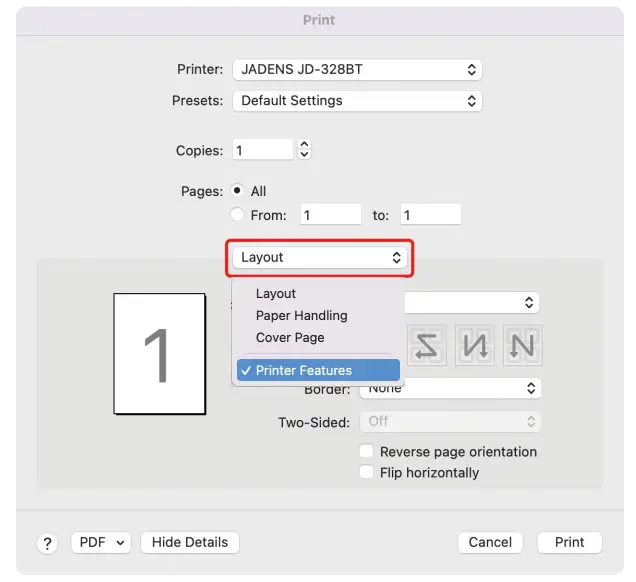Image resolution: width=636 pixels, height=582 pixels.
Task: Click the Cancel button
Action: click(490, 542)
